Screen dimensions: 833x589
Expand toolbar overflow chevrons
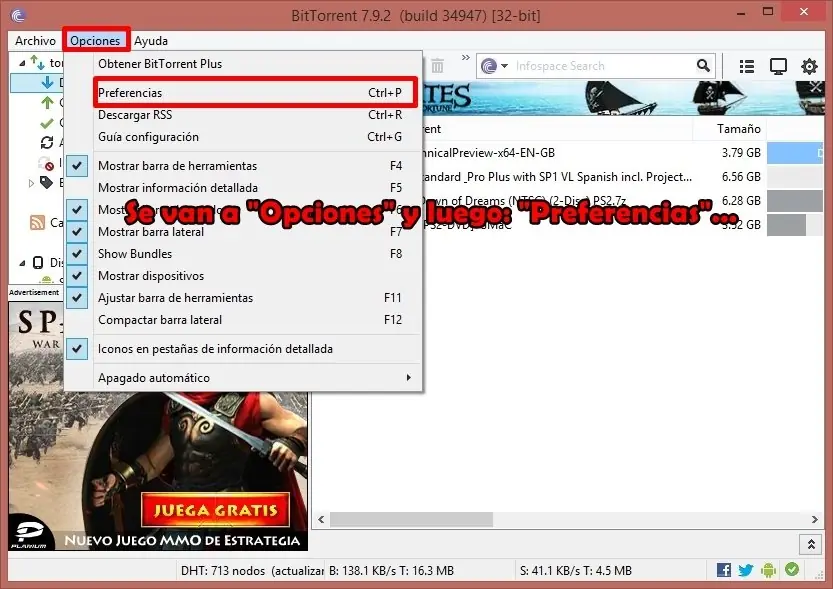(466, 57)
